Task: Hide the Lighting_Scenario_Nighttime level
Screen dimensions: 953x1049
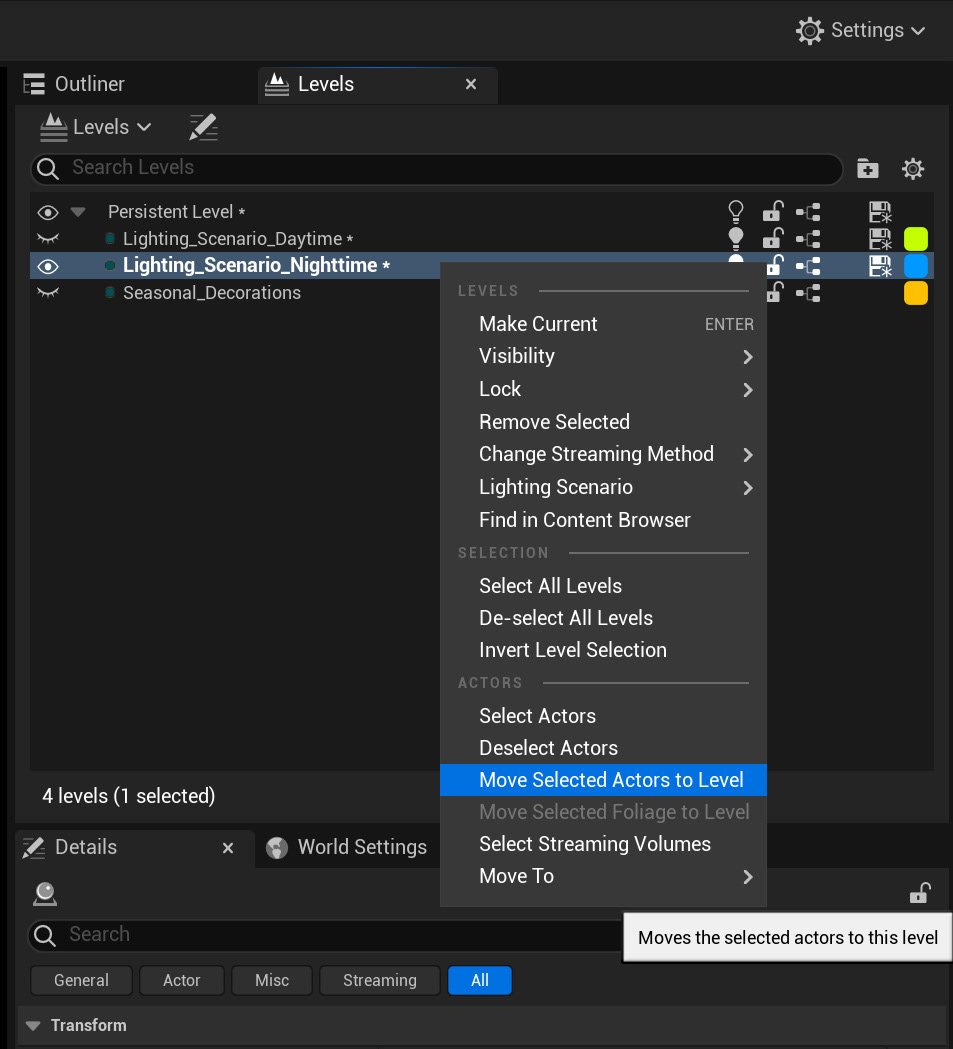Action: tap(48, 266)
